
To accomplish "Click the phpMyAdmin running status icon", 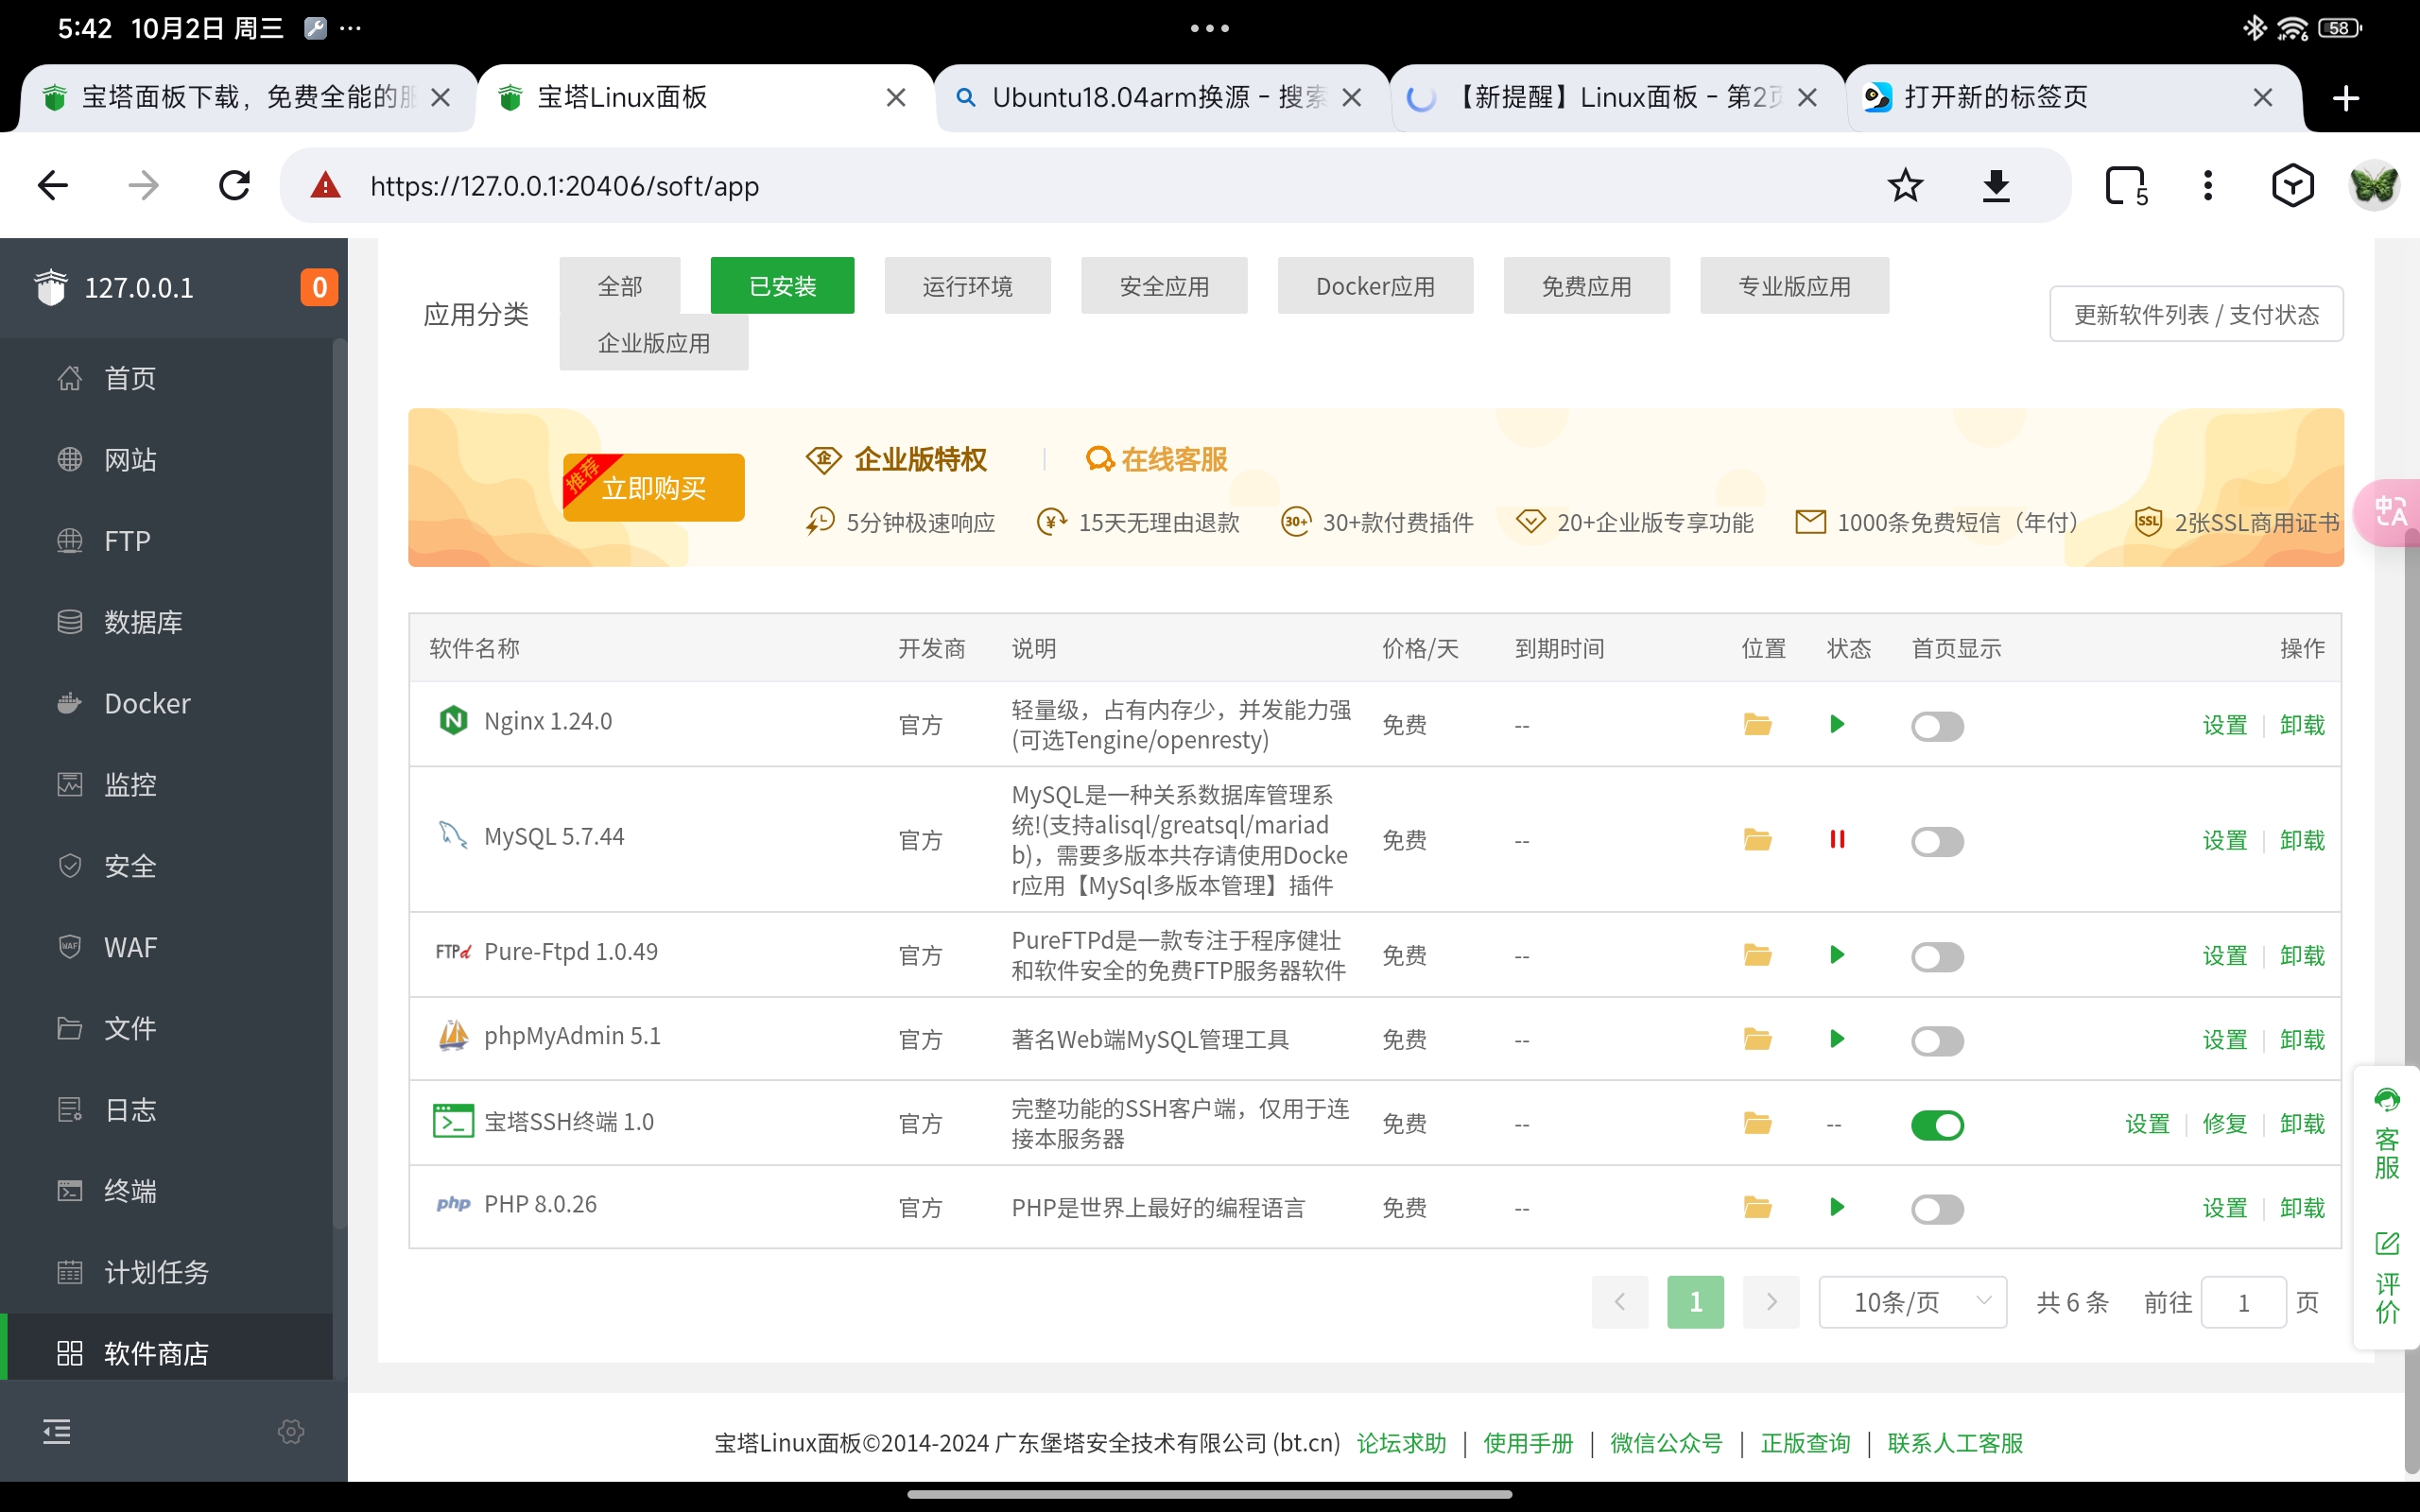I will 1837,1039.
